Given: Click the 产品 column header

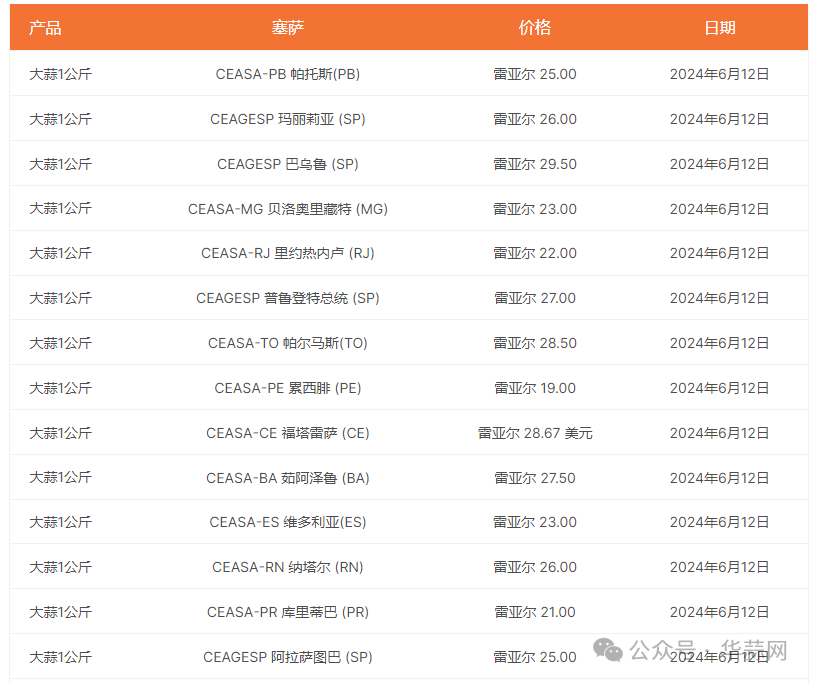Looking at the screenshot, I should [45, 28].
